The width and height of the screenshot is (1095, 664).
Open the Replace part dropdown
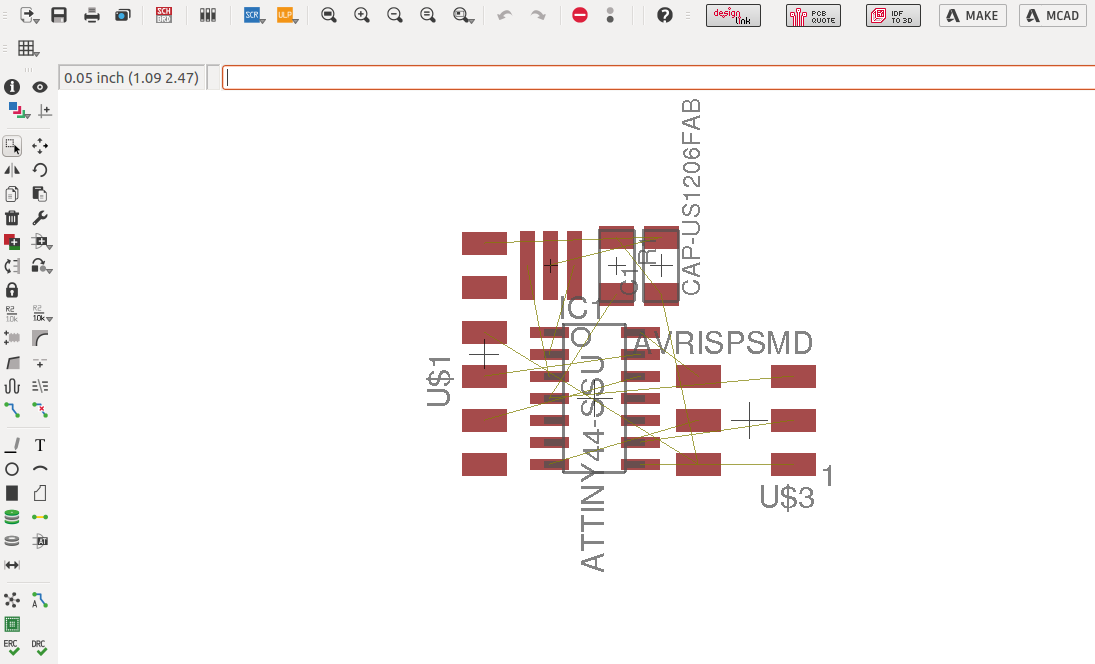pyautogui.click(x=42, y=242)
